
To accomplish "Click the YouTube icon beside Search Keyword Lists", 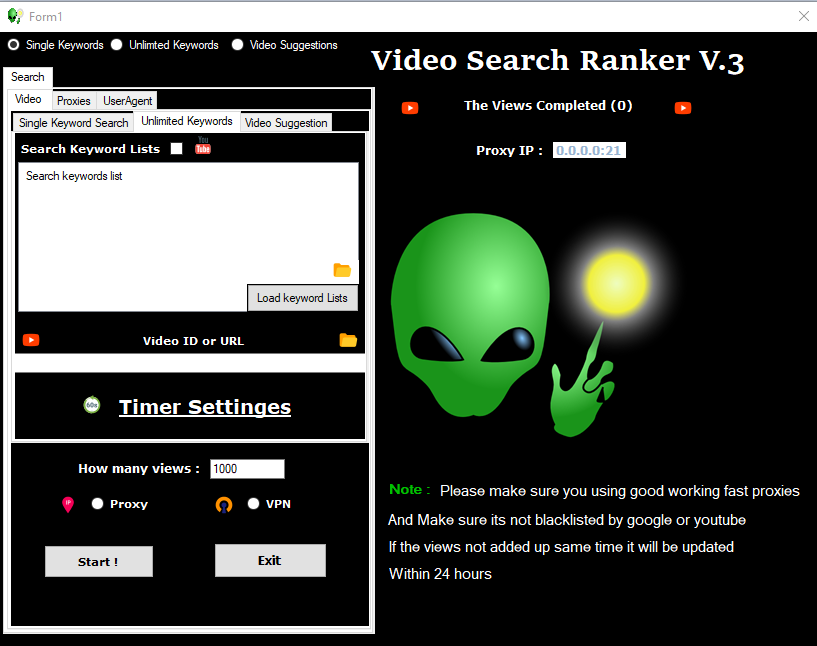I will coord(203,147).
